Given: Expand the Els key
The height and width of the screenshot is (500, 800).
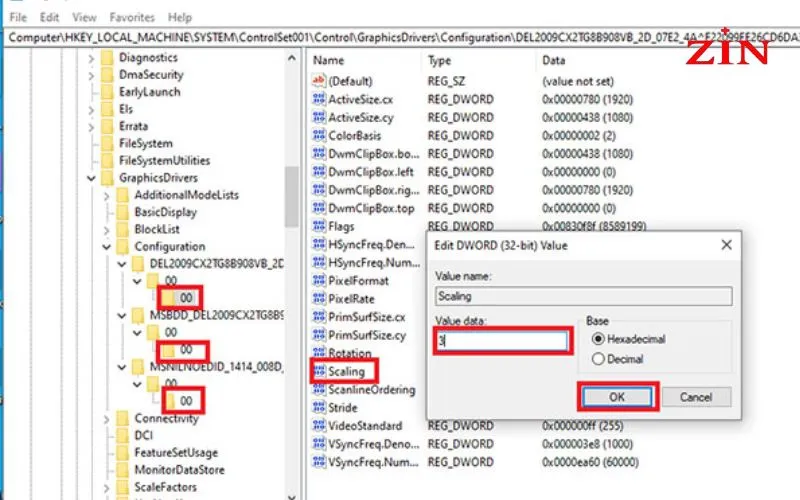Looking at the screenshot, I should click(91, 110).
